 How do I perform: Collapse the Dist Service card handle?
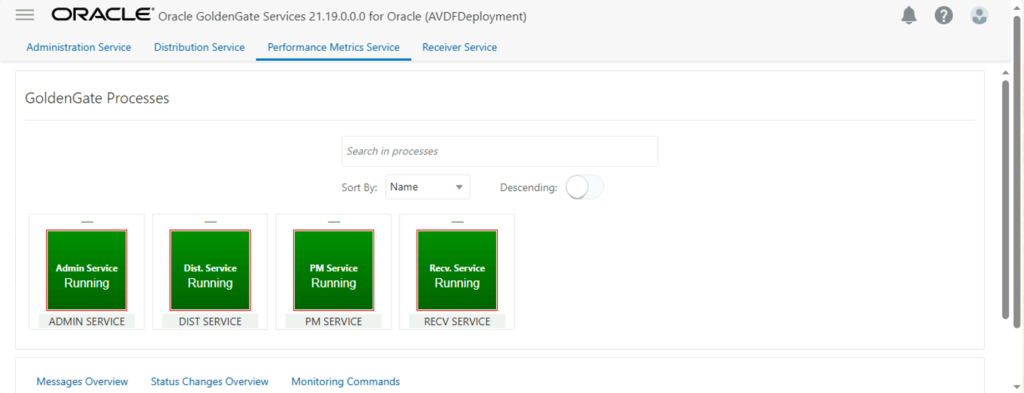[x=210, y=222]
